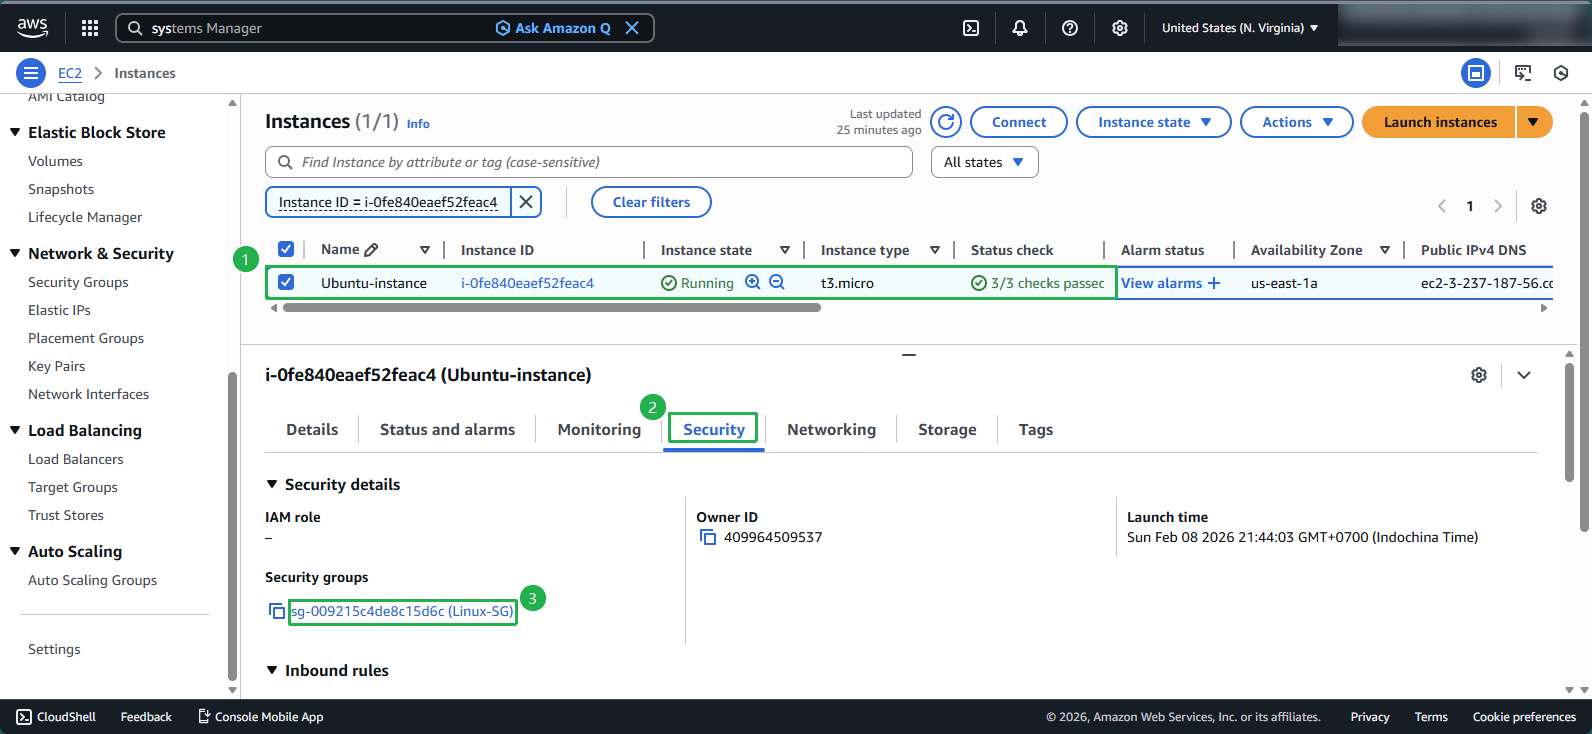Click Launch instances button

coord(1440,122)
